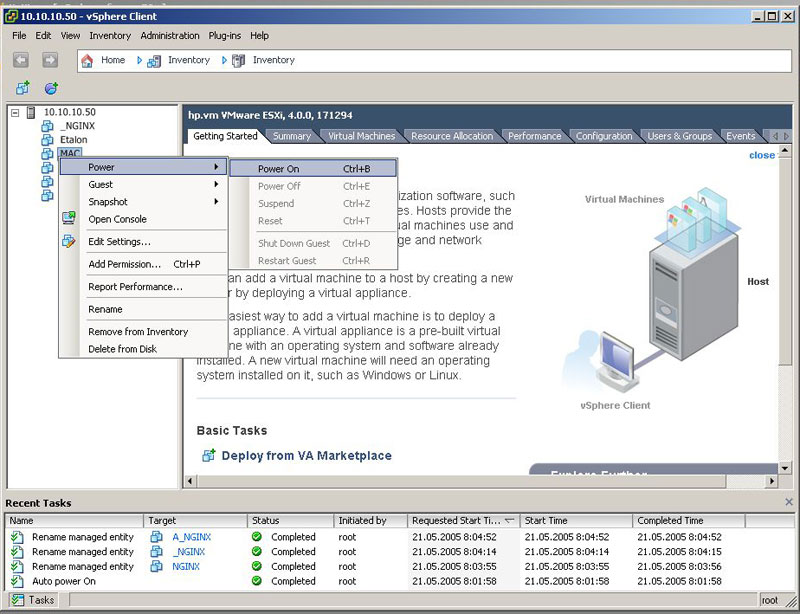Viewport: 800px width, 614px height.
Task: Click breadcrumb arrow before second Inventory
Action: click(224, 60)
